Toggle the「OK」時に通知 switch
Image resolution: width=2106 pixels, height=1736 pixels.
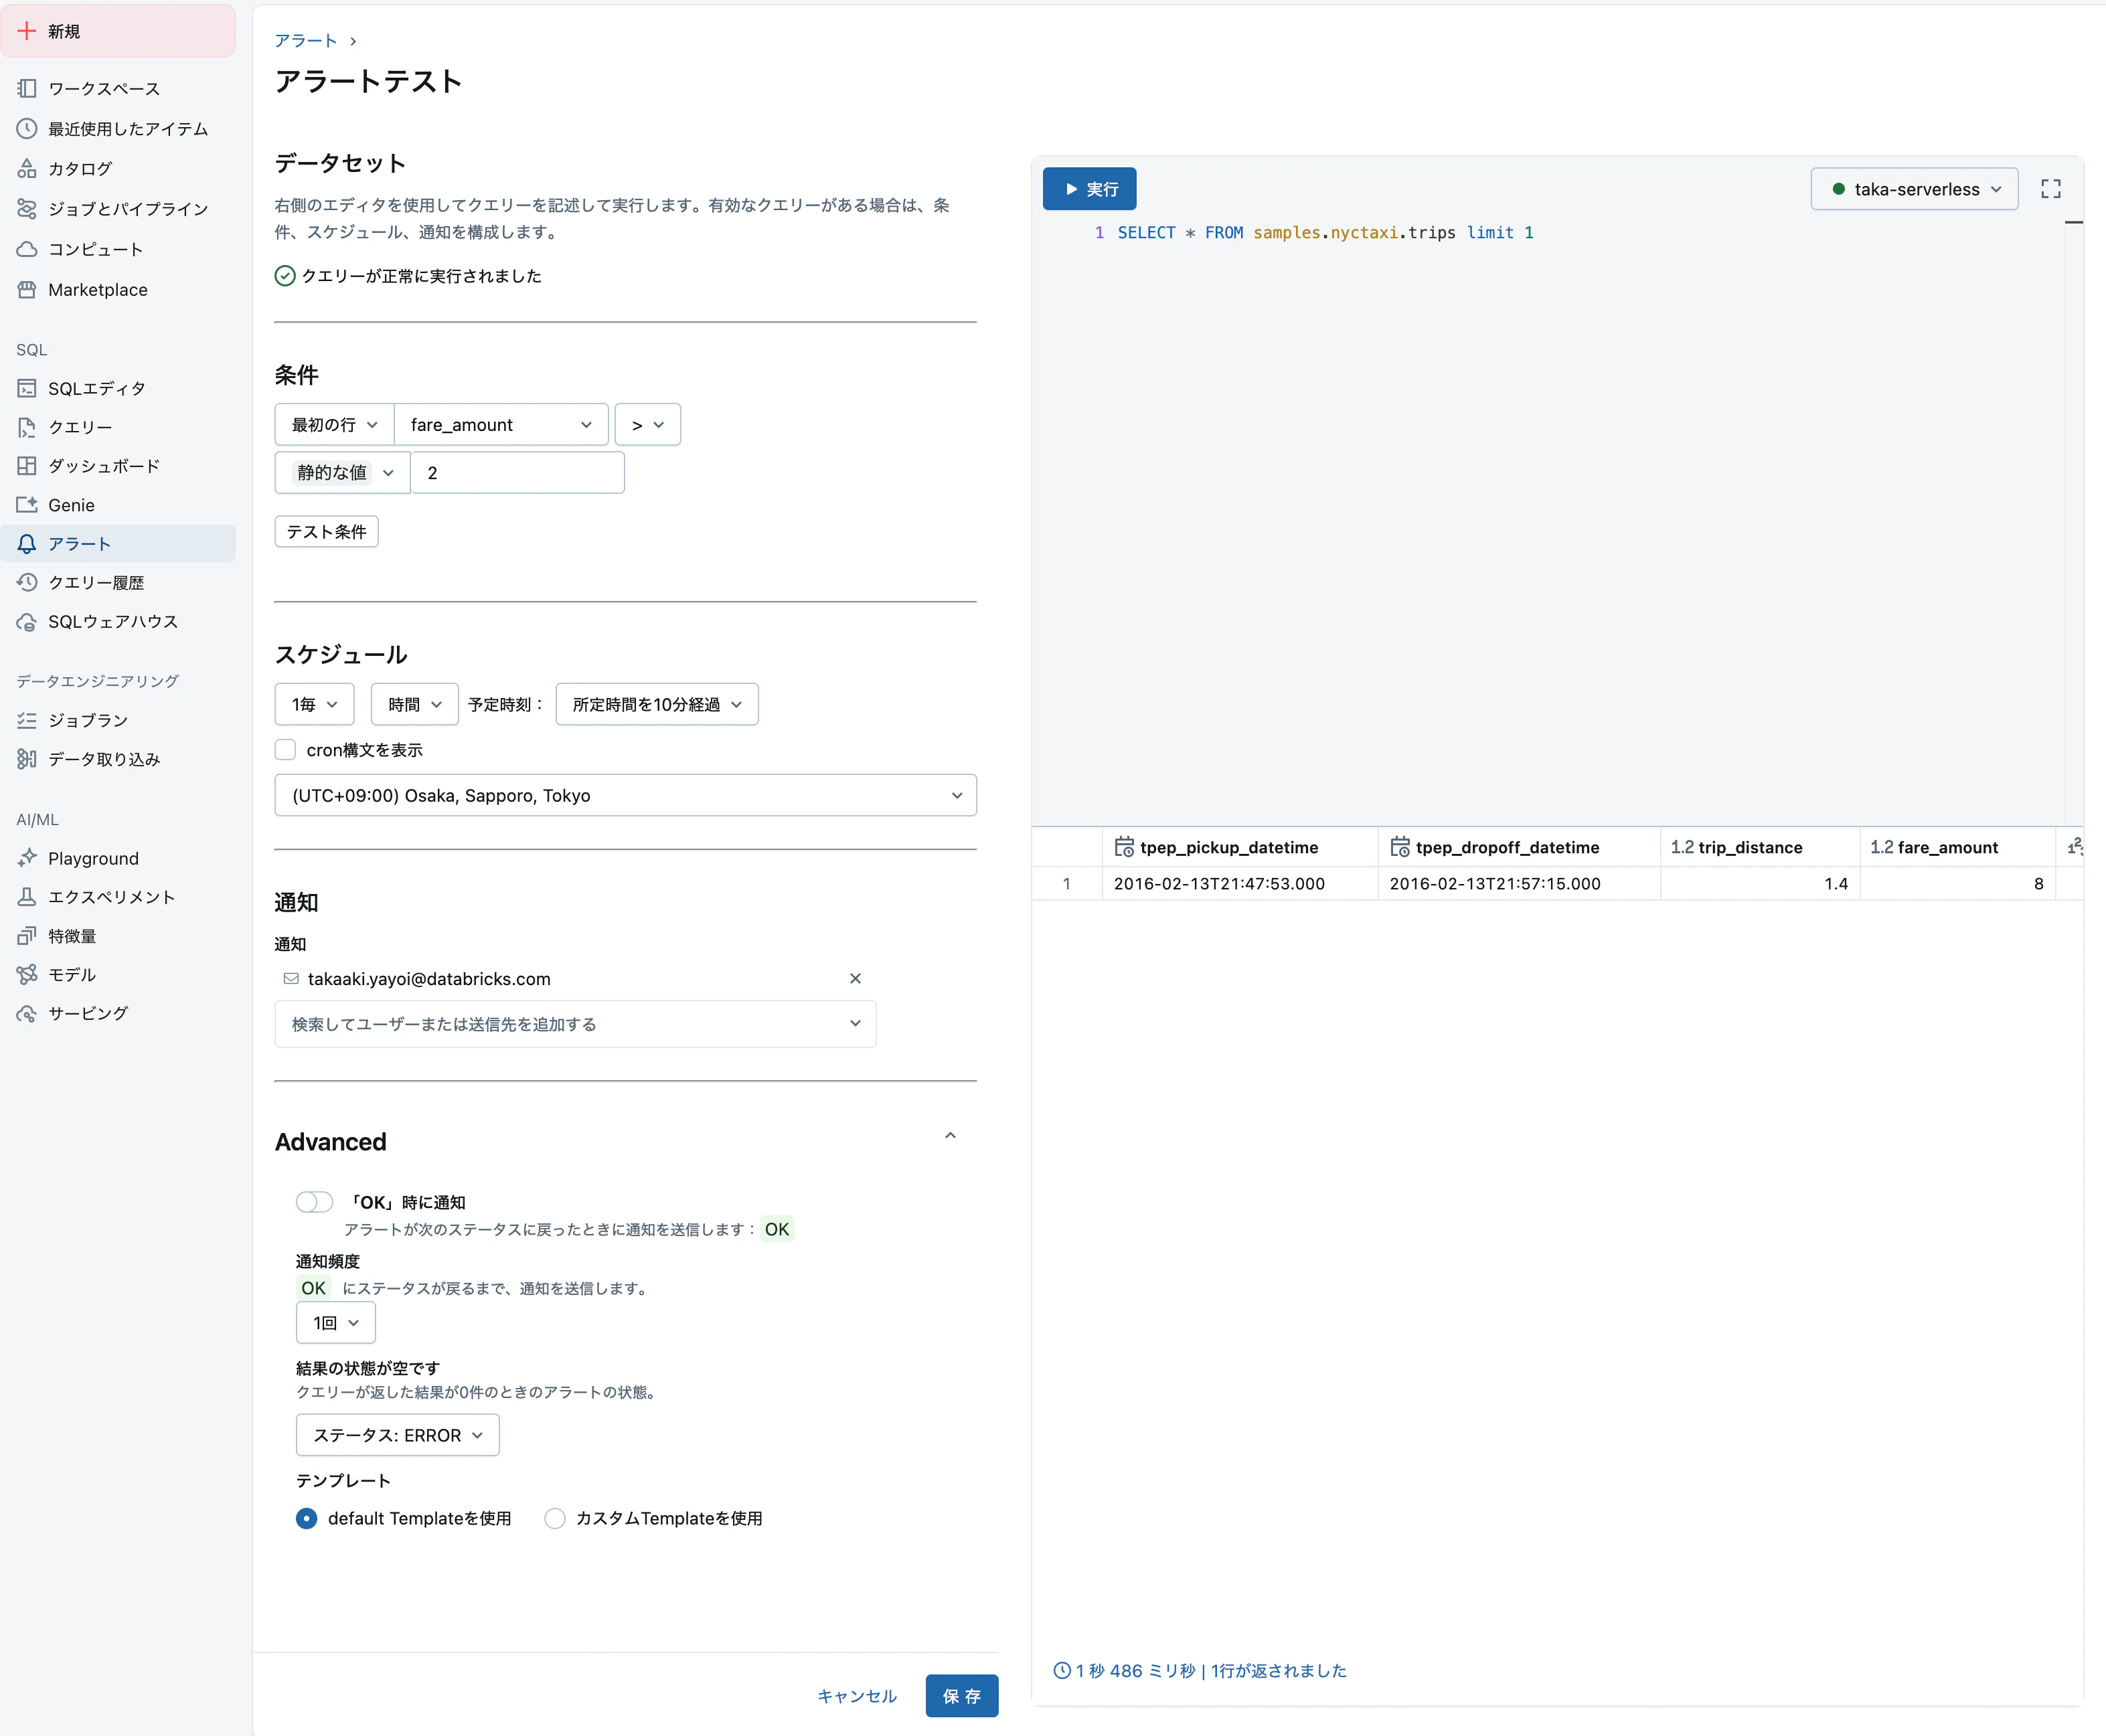[x=314, y=1202]
